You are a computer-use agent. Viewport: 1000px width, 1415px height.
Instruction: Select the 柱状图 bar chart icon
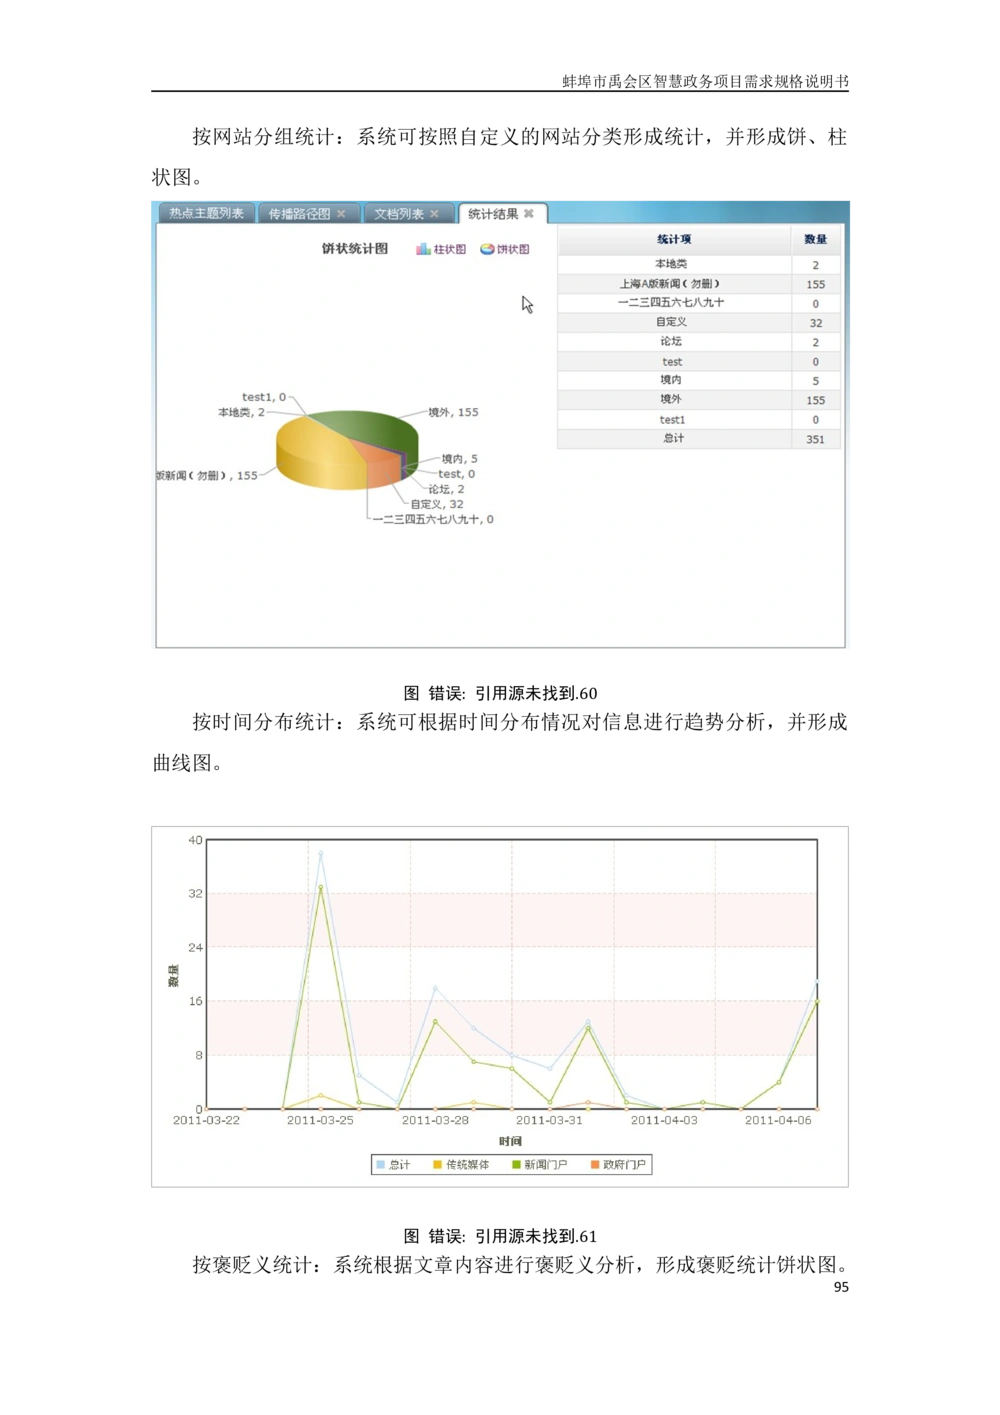point(424,250)
